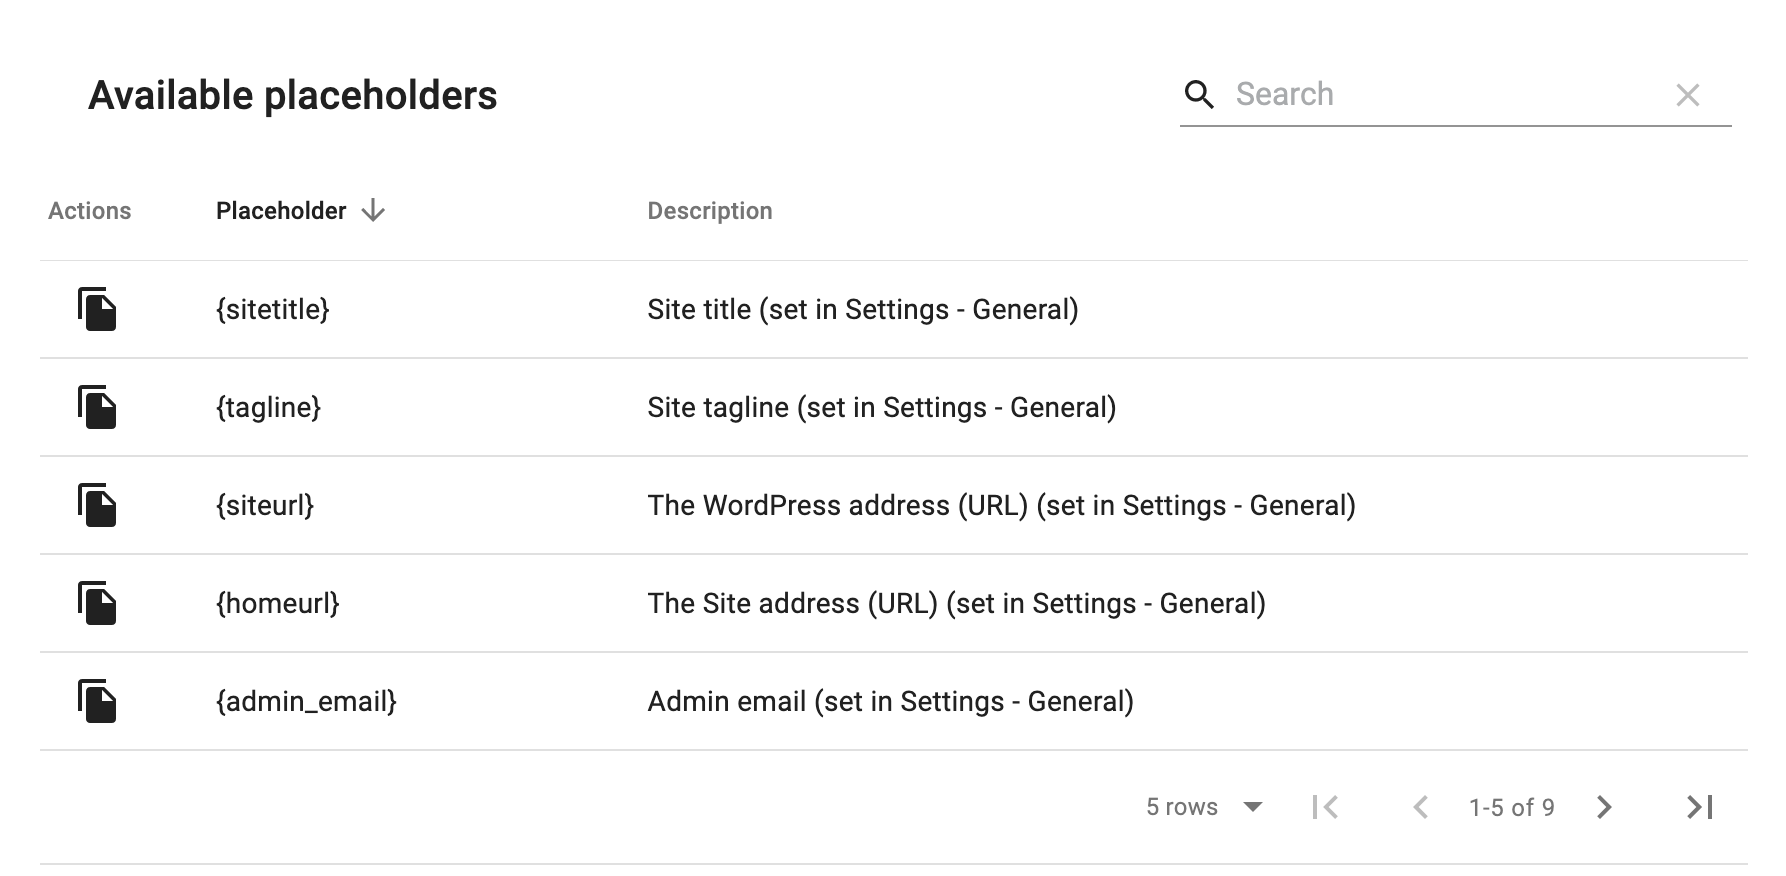Click the Description column header

[710, 211]
